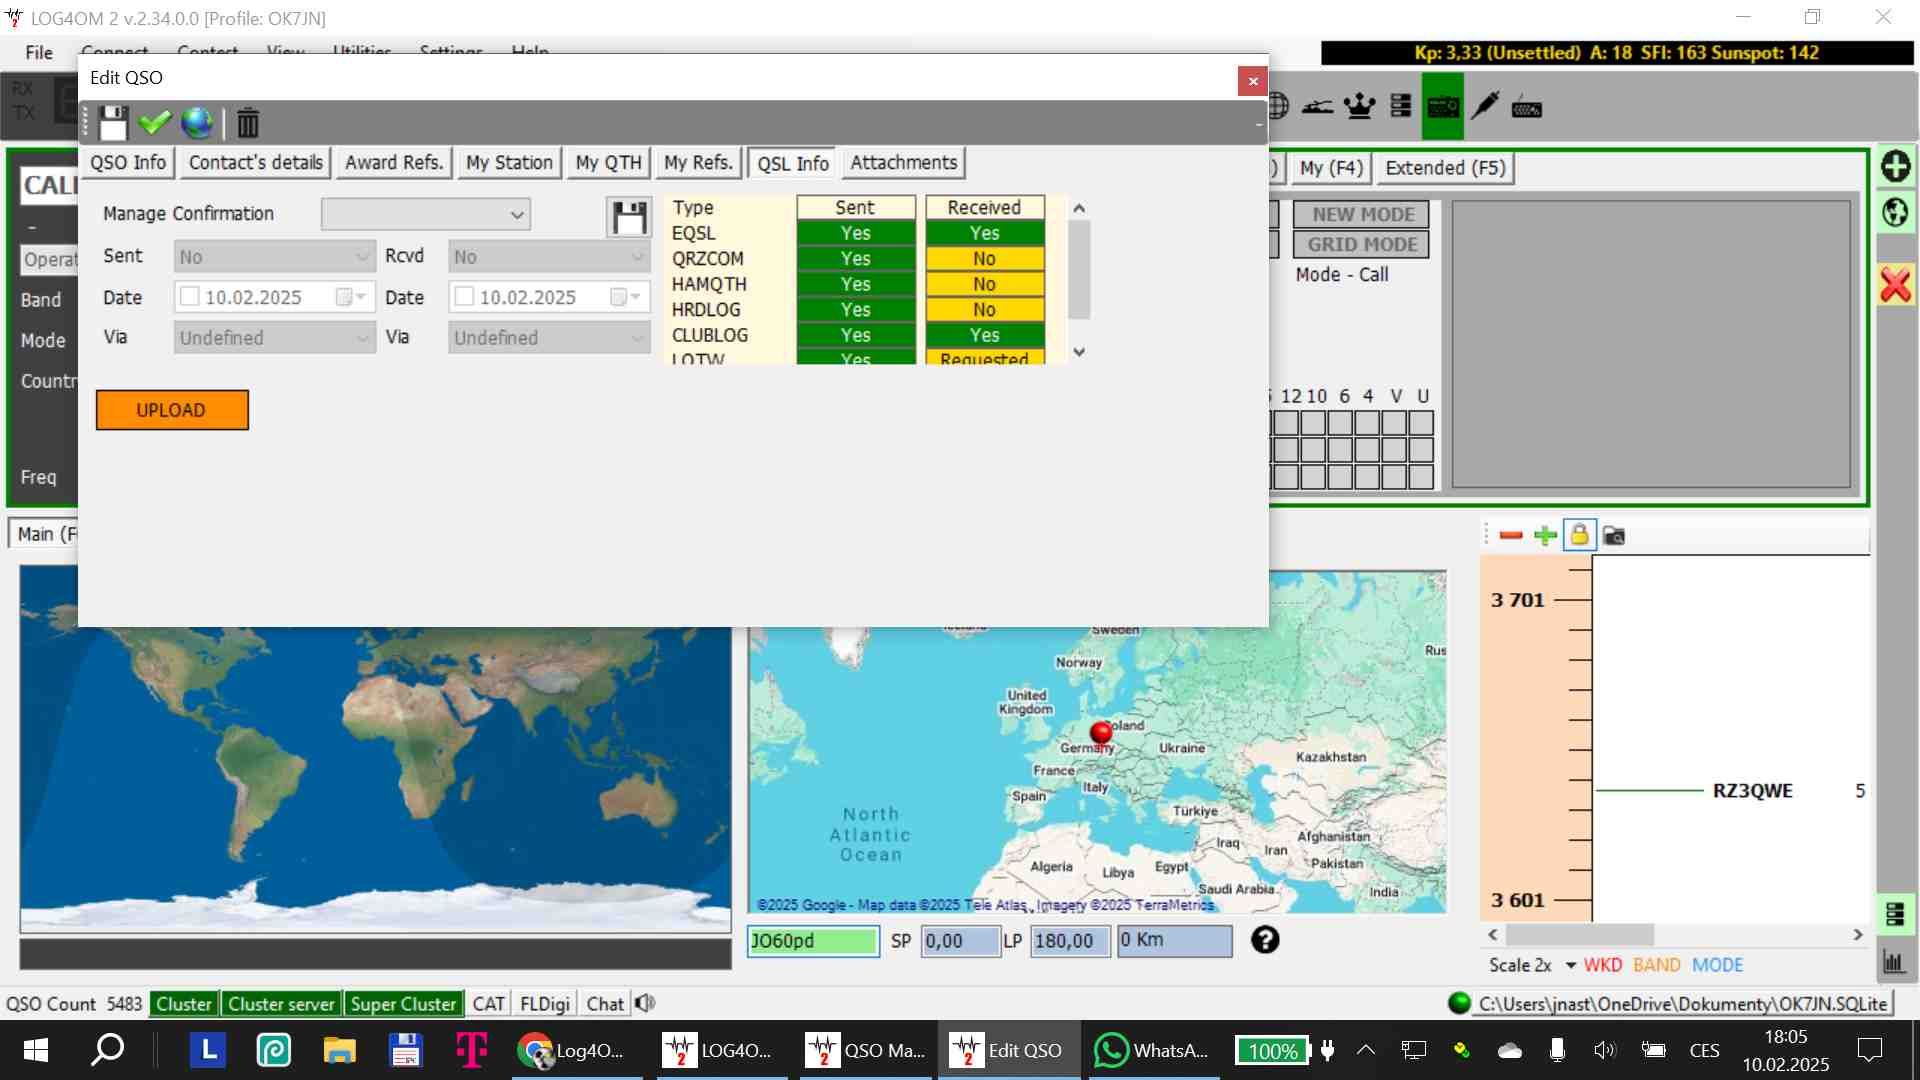Open the File menu
This screenshot has width=1920, height=1080.
pos(39,52)
